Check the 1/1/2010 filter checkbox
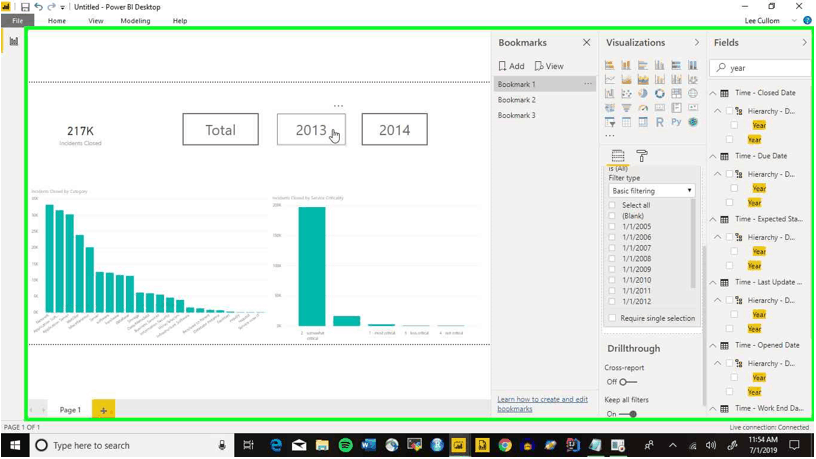 coord(612,280)
